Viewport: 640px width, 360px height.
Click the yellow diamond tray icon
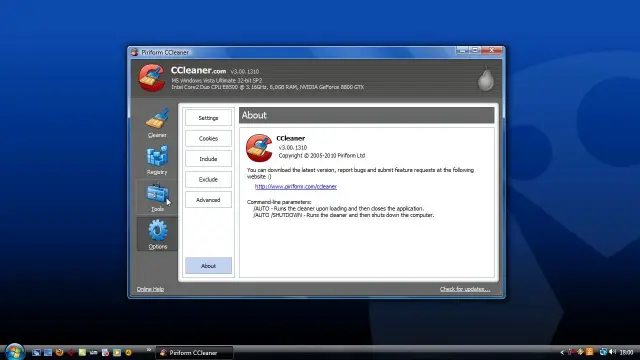tap(580, 351)
